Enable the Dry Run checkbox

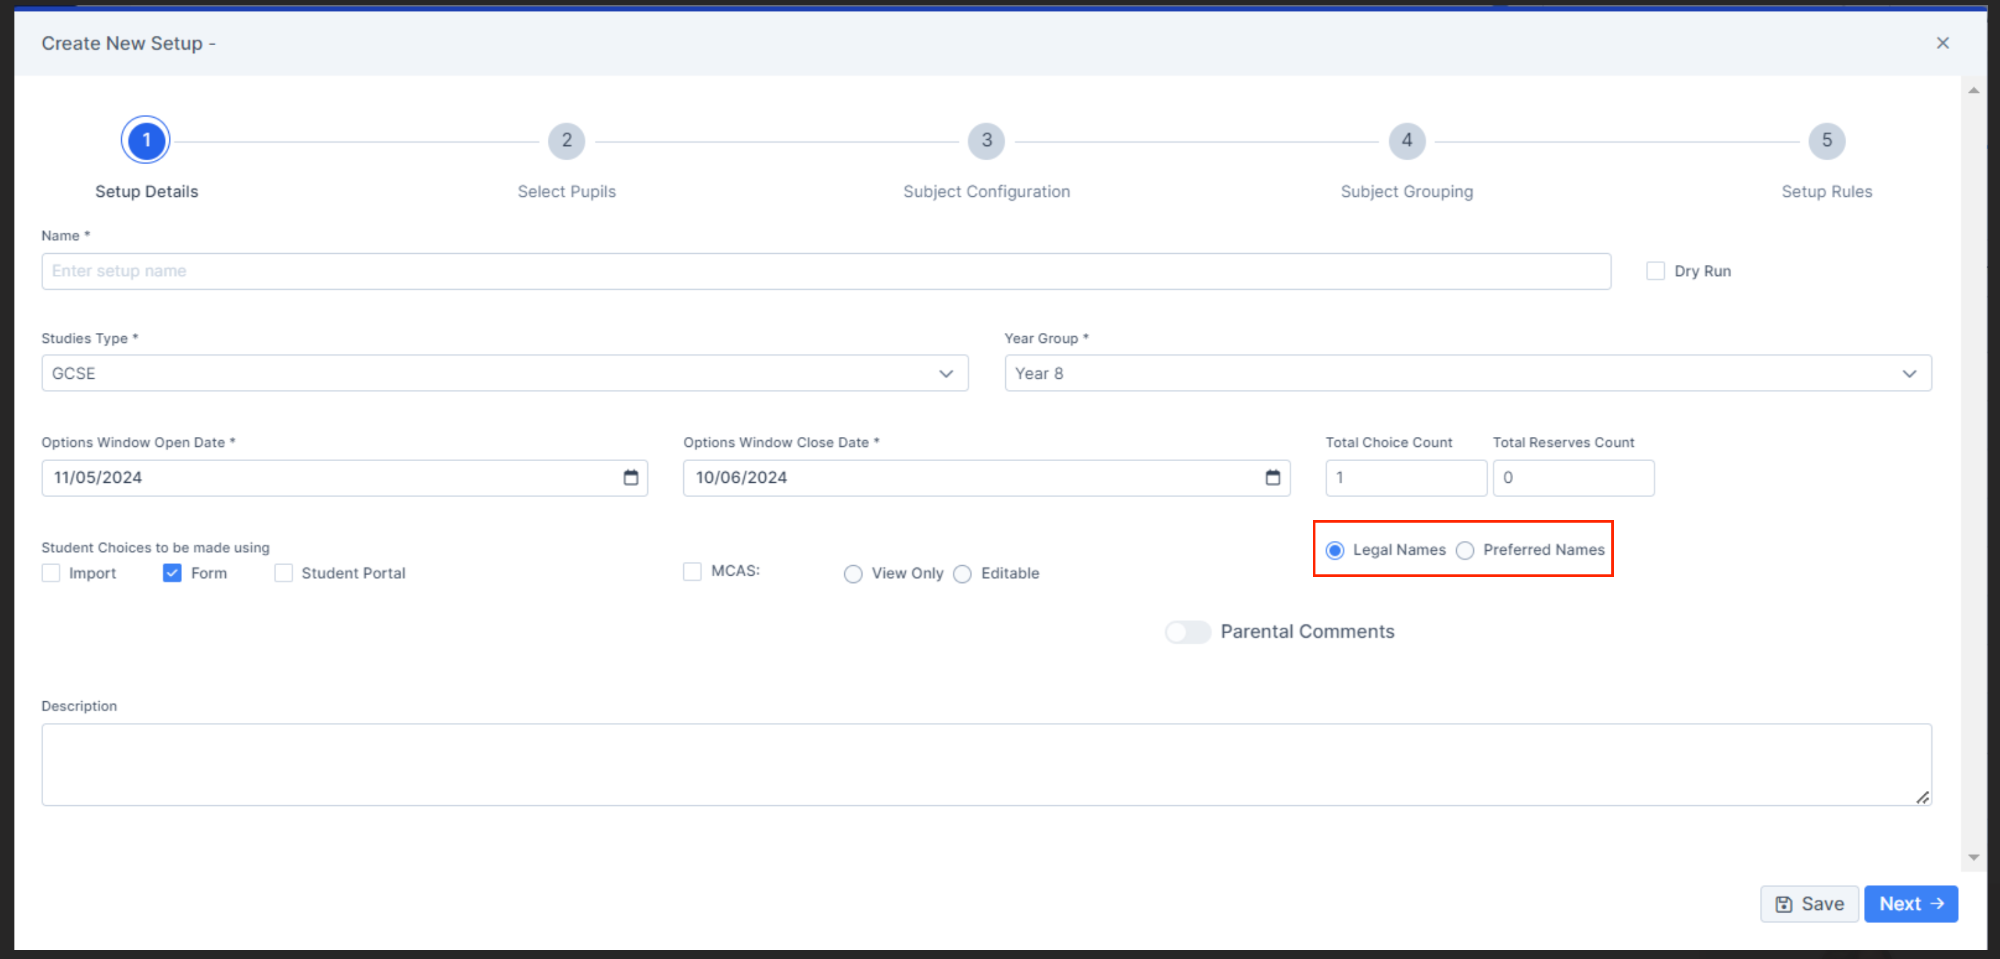click(x=1655, y=270)
